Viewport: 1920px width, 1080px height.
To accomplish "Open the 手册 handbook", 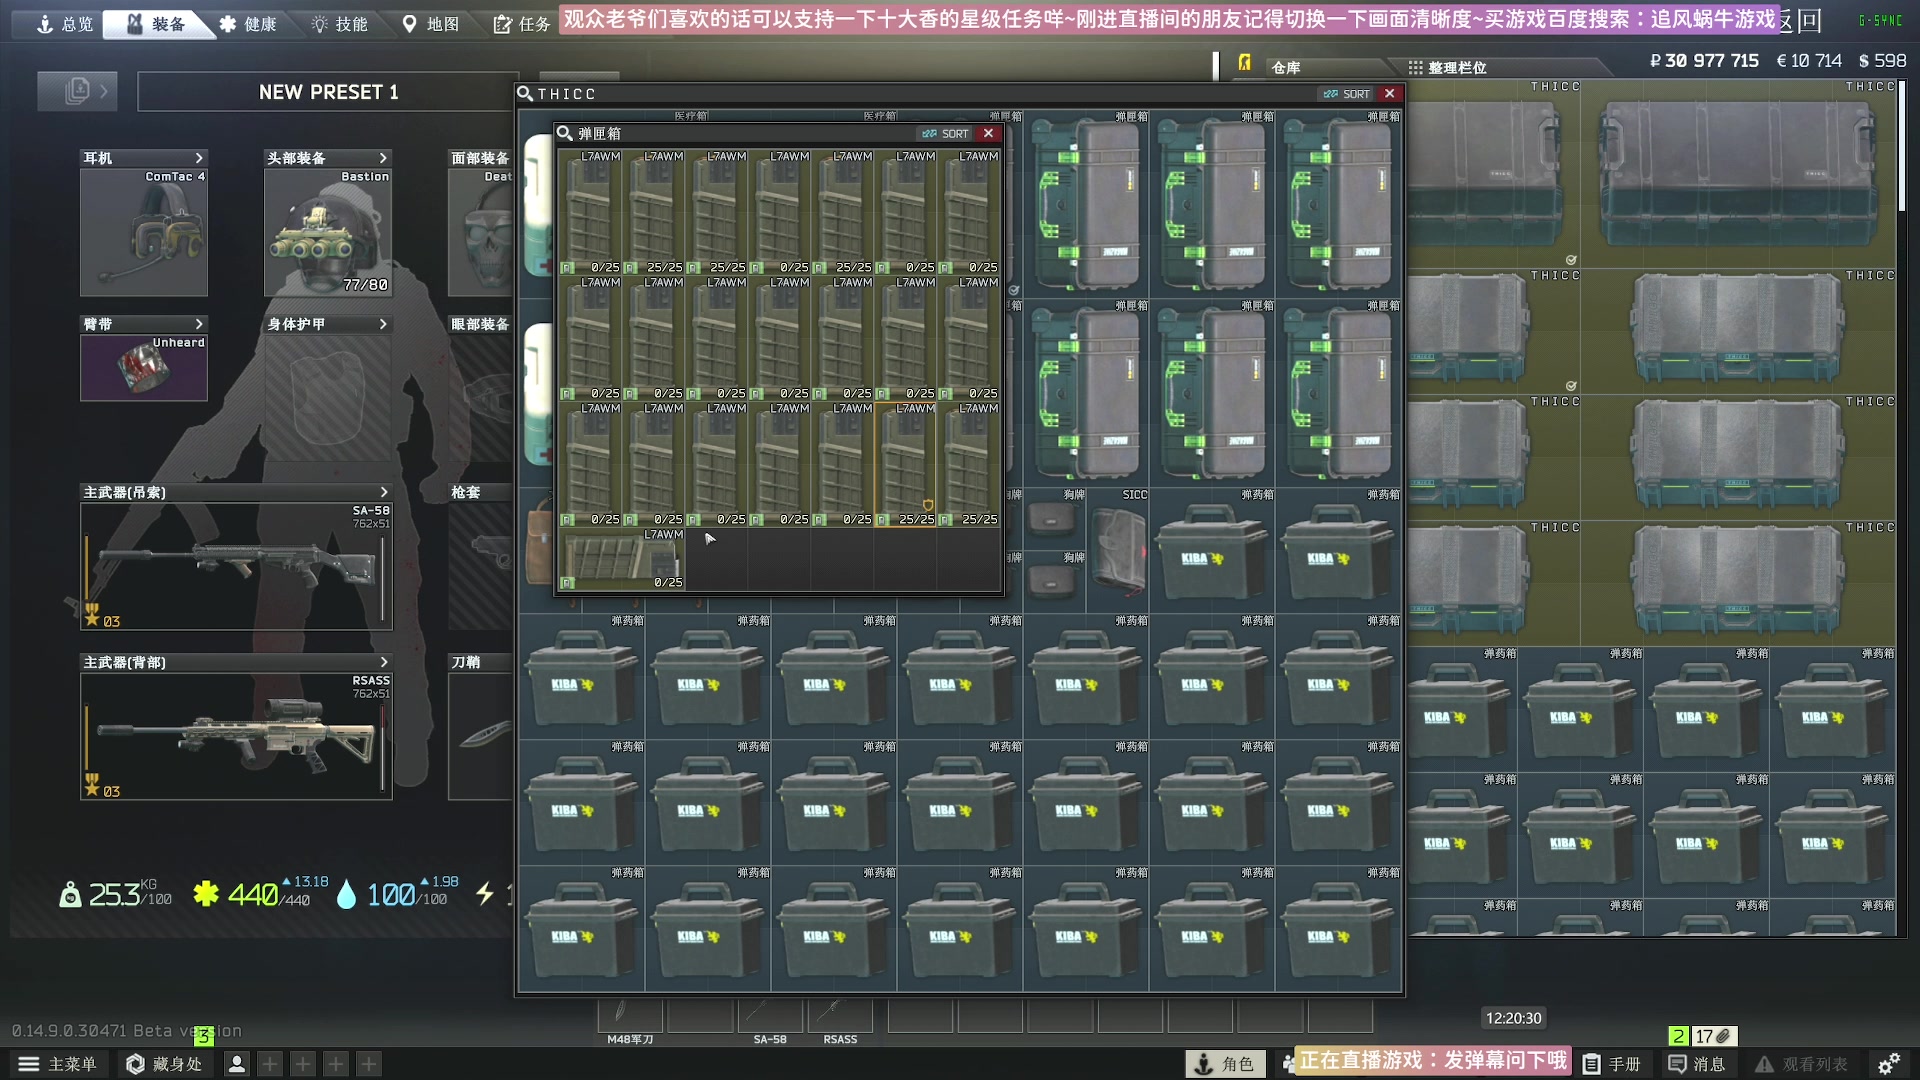I will [x=1612, y=1064].
